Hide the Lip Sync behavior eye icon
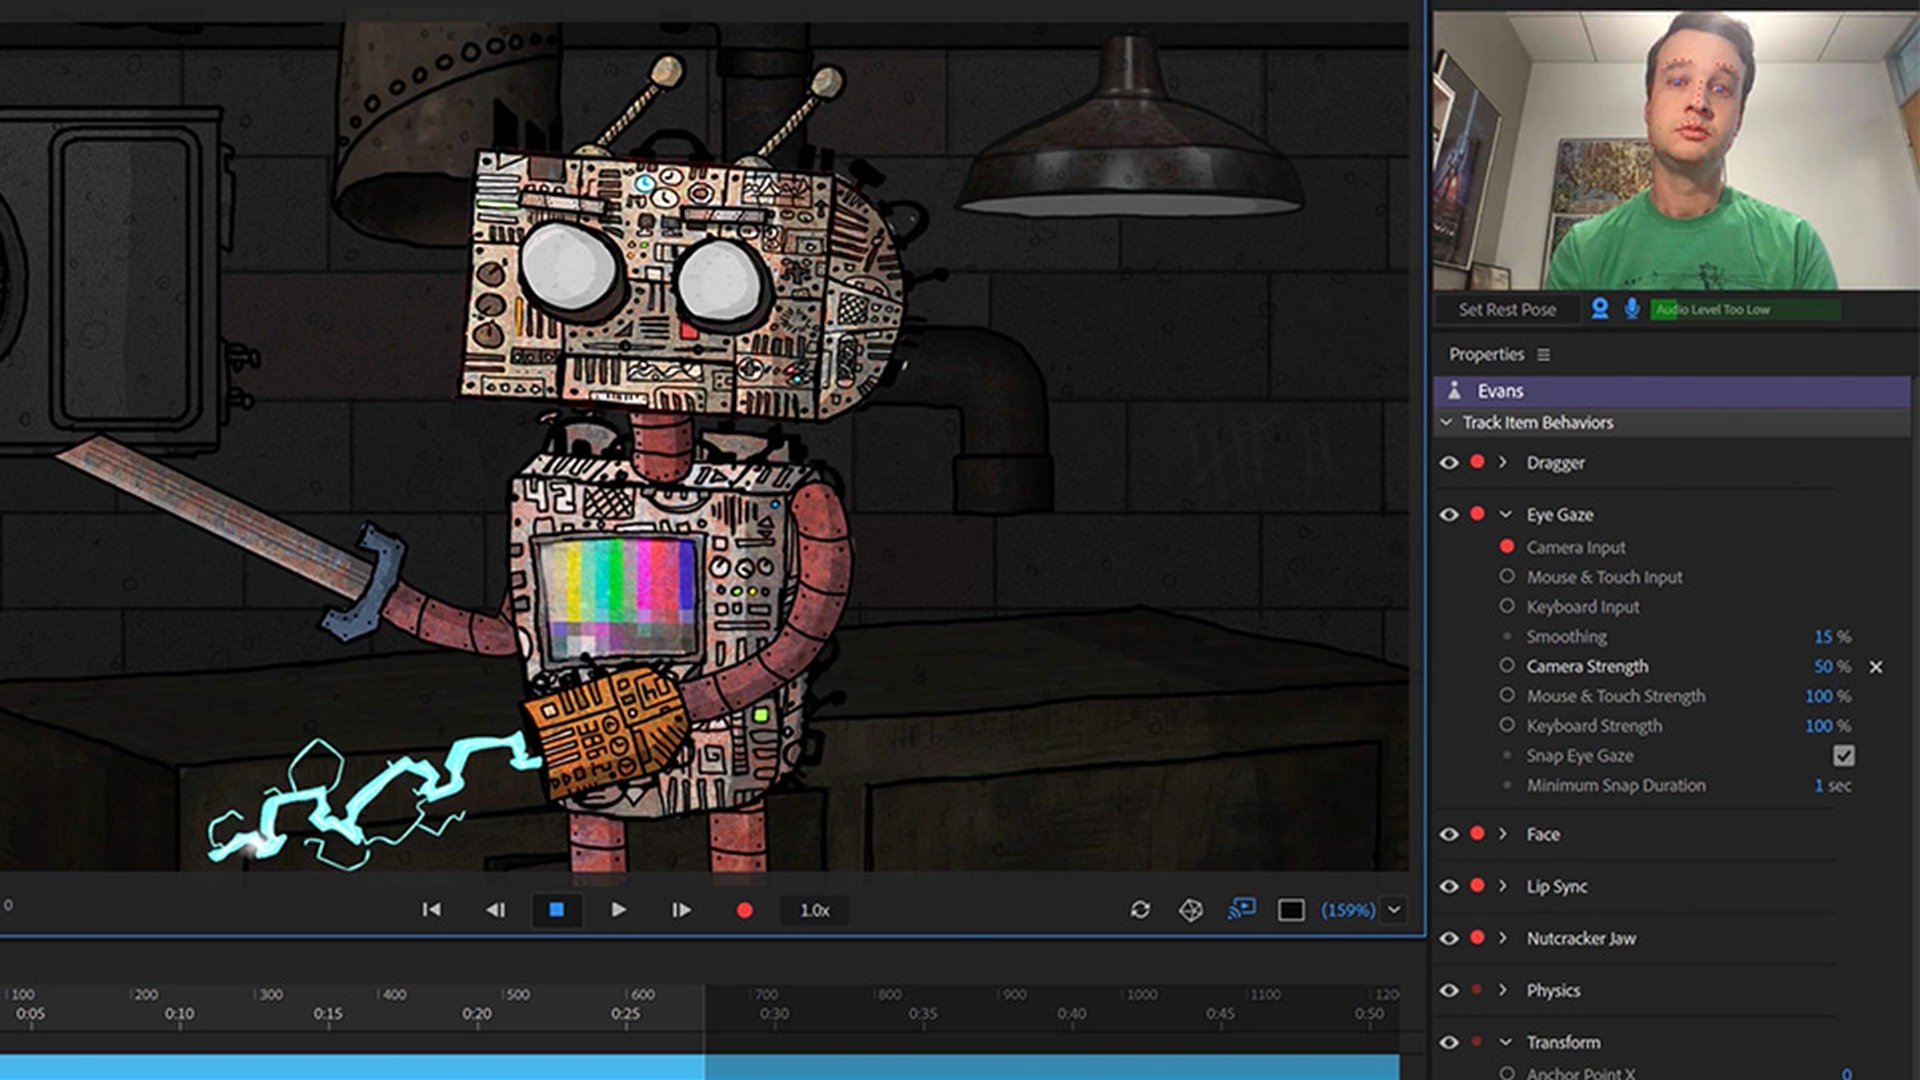 [x=1449, y=886]
